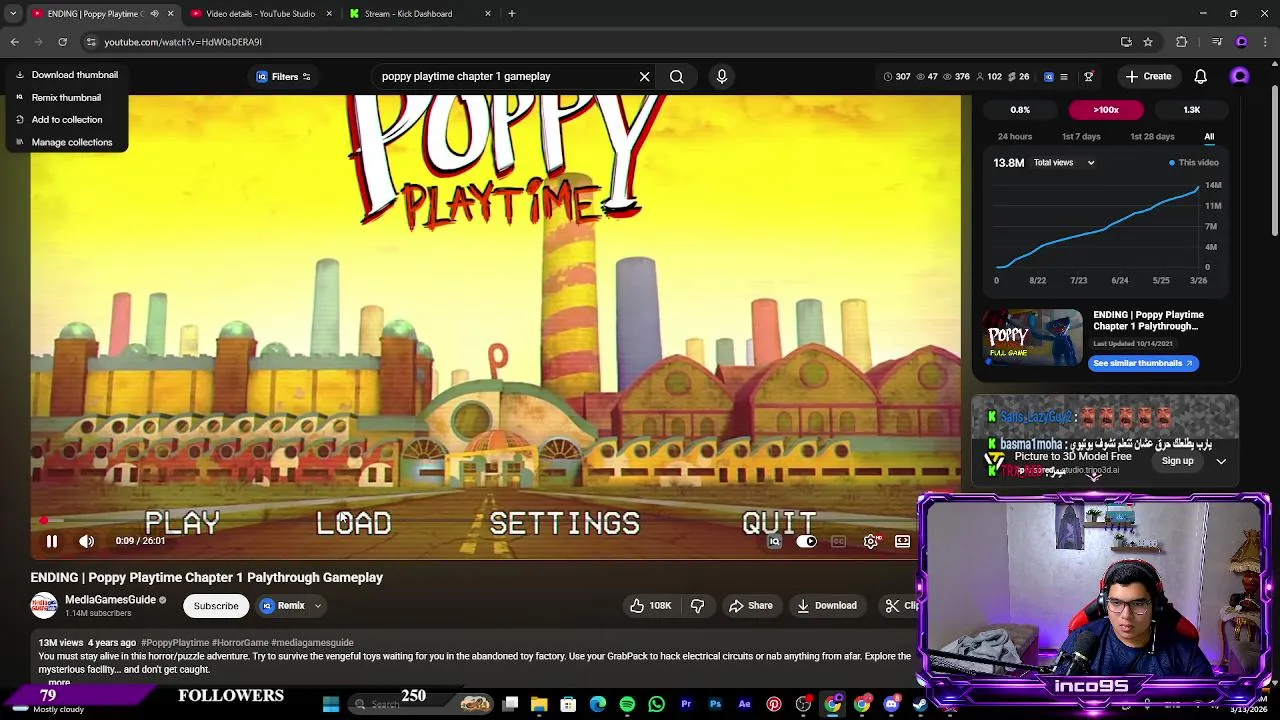1280x720 pixels.
Task: Click the >100x pill
Action: pyautogui.click(x=1105, y=110)
